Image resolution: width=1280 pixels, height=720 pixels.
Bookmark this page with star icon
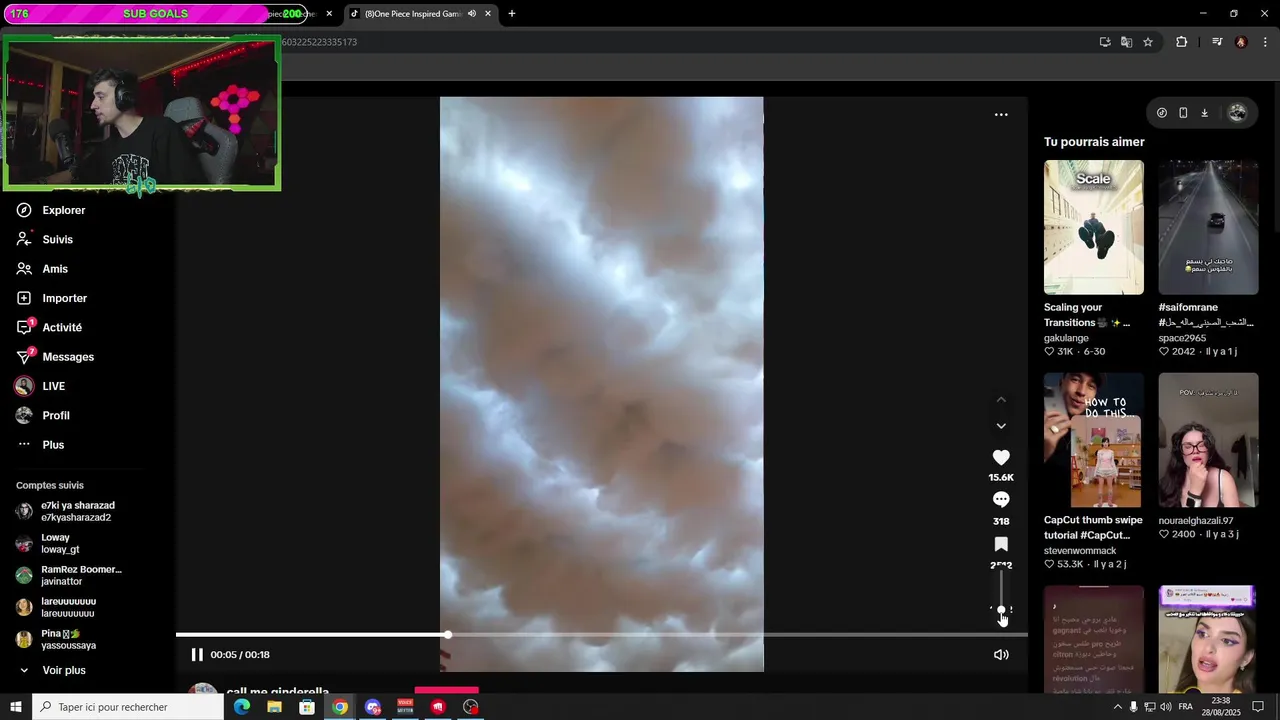1148,42
